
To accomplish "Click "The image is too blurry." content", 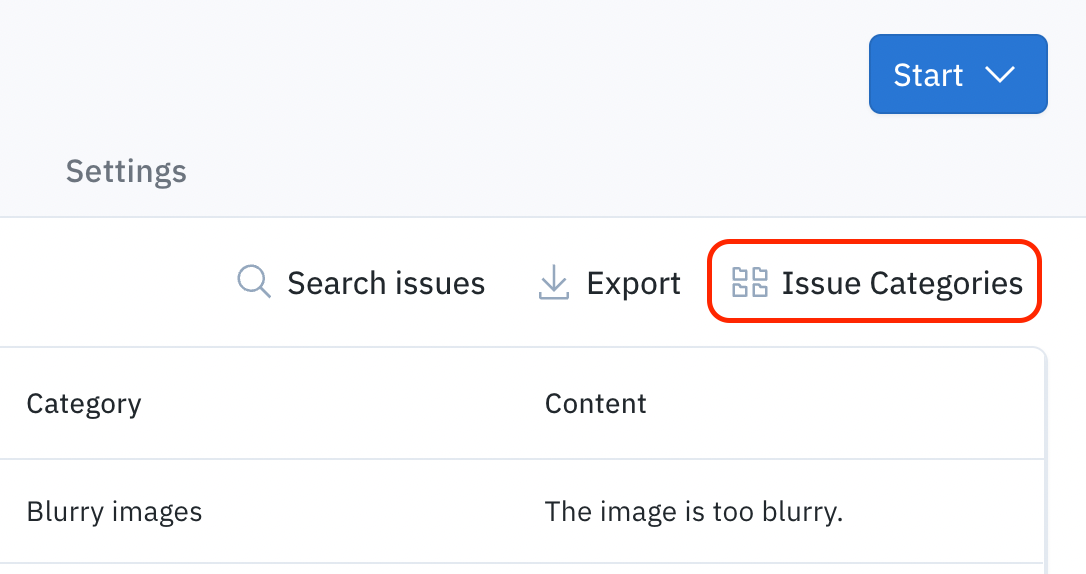I will click(694, 512).
